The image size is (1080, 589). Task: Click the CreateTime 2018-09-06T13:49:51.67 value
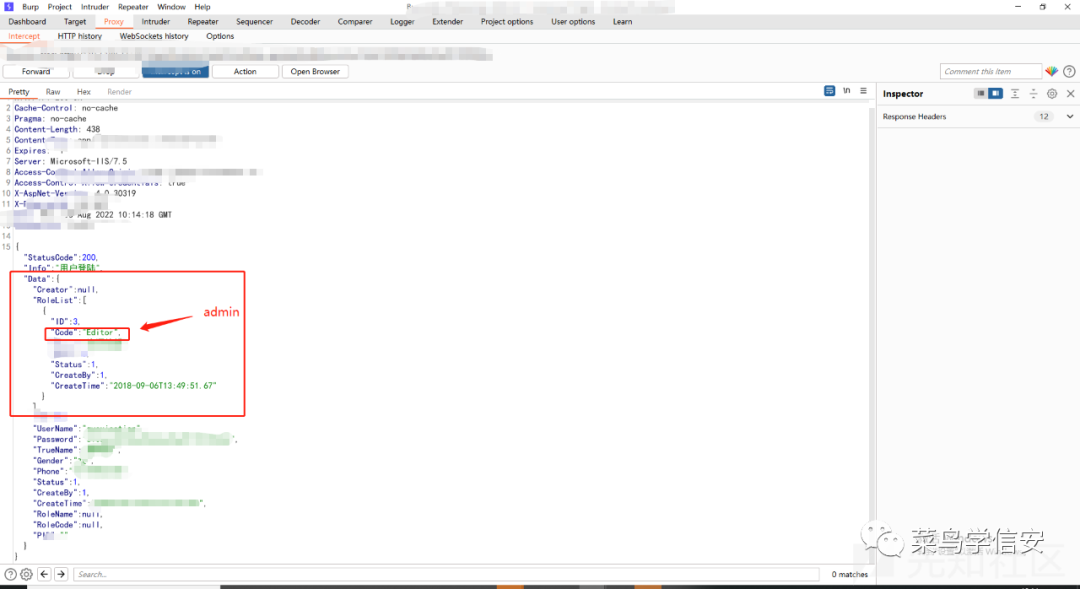click(x=165, y=386)
